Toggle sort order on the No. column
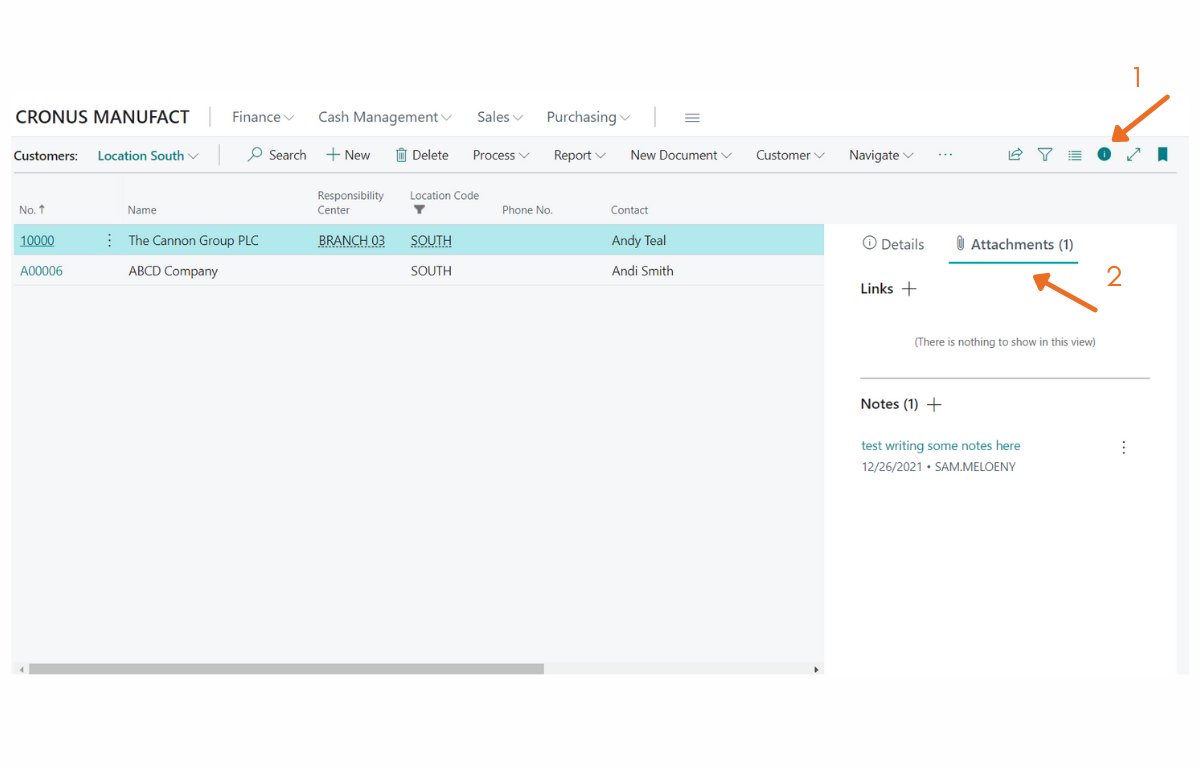The width and height of the screenshot is (1200, 768). (x=31, y=210)
